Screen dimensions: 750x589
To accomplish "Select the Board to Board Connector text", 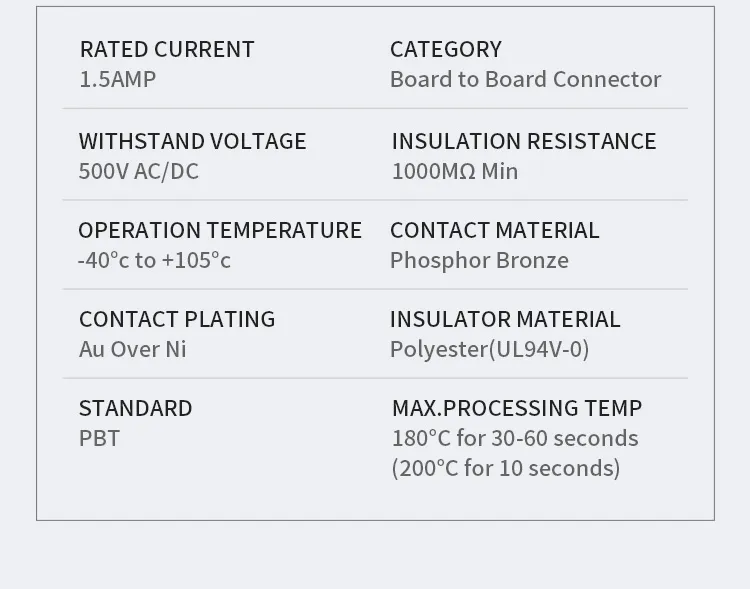I will coord(525,79).
